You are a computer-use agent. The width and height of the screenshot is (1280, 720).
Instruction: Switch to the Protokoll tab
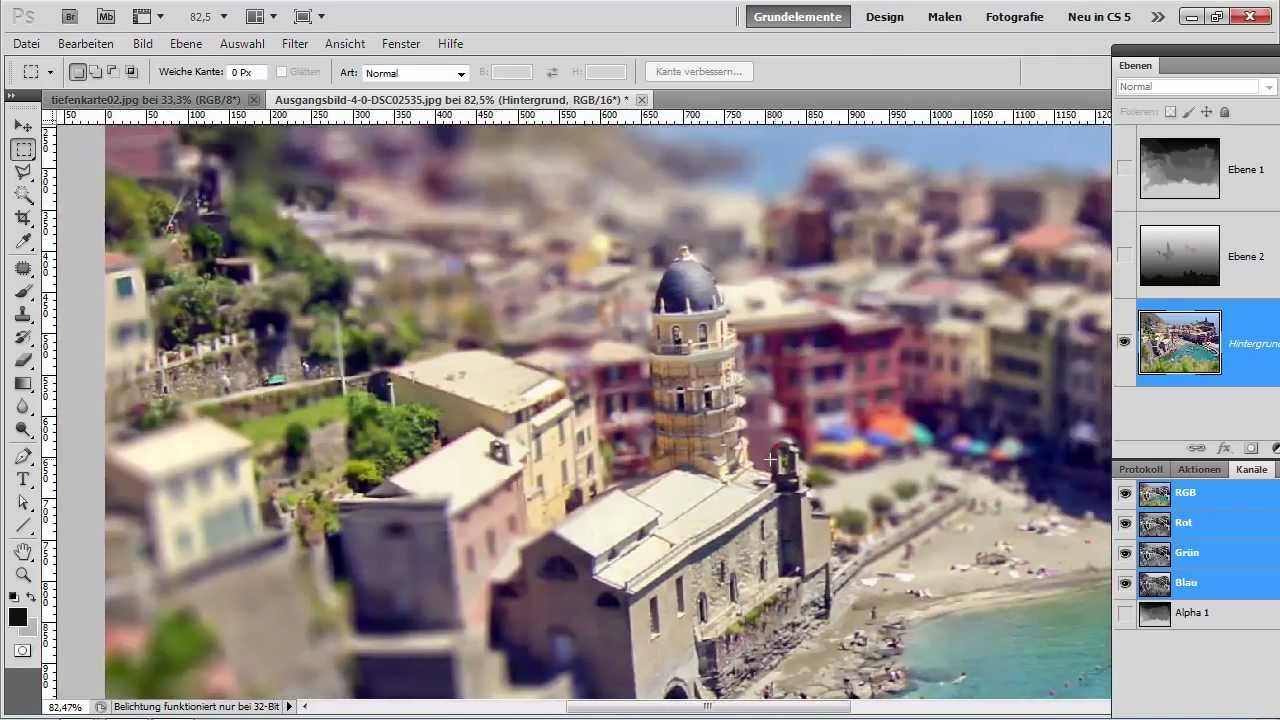[x=1141, y=469]
